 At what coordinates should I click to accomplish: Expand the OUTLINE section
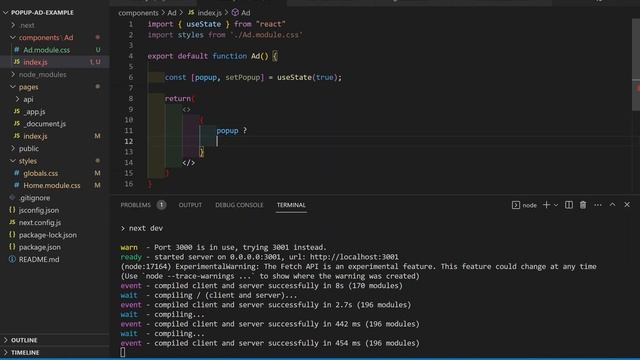point(6,340)
